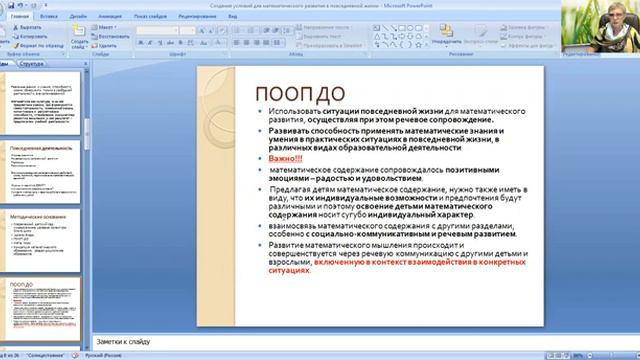Select the triangle shape in shapes gallery
Viewport: 640px width, 360px height.
[x=376, y=36]
